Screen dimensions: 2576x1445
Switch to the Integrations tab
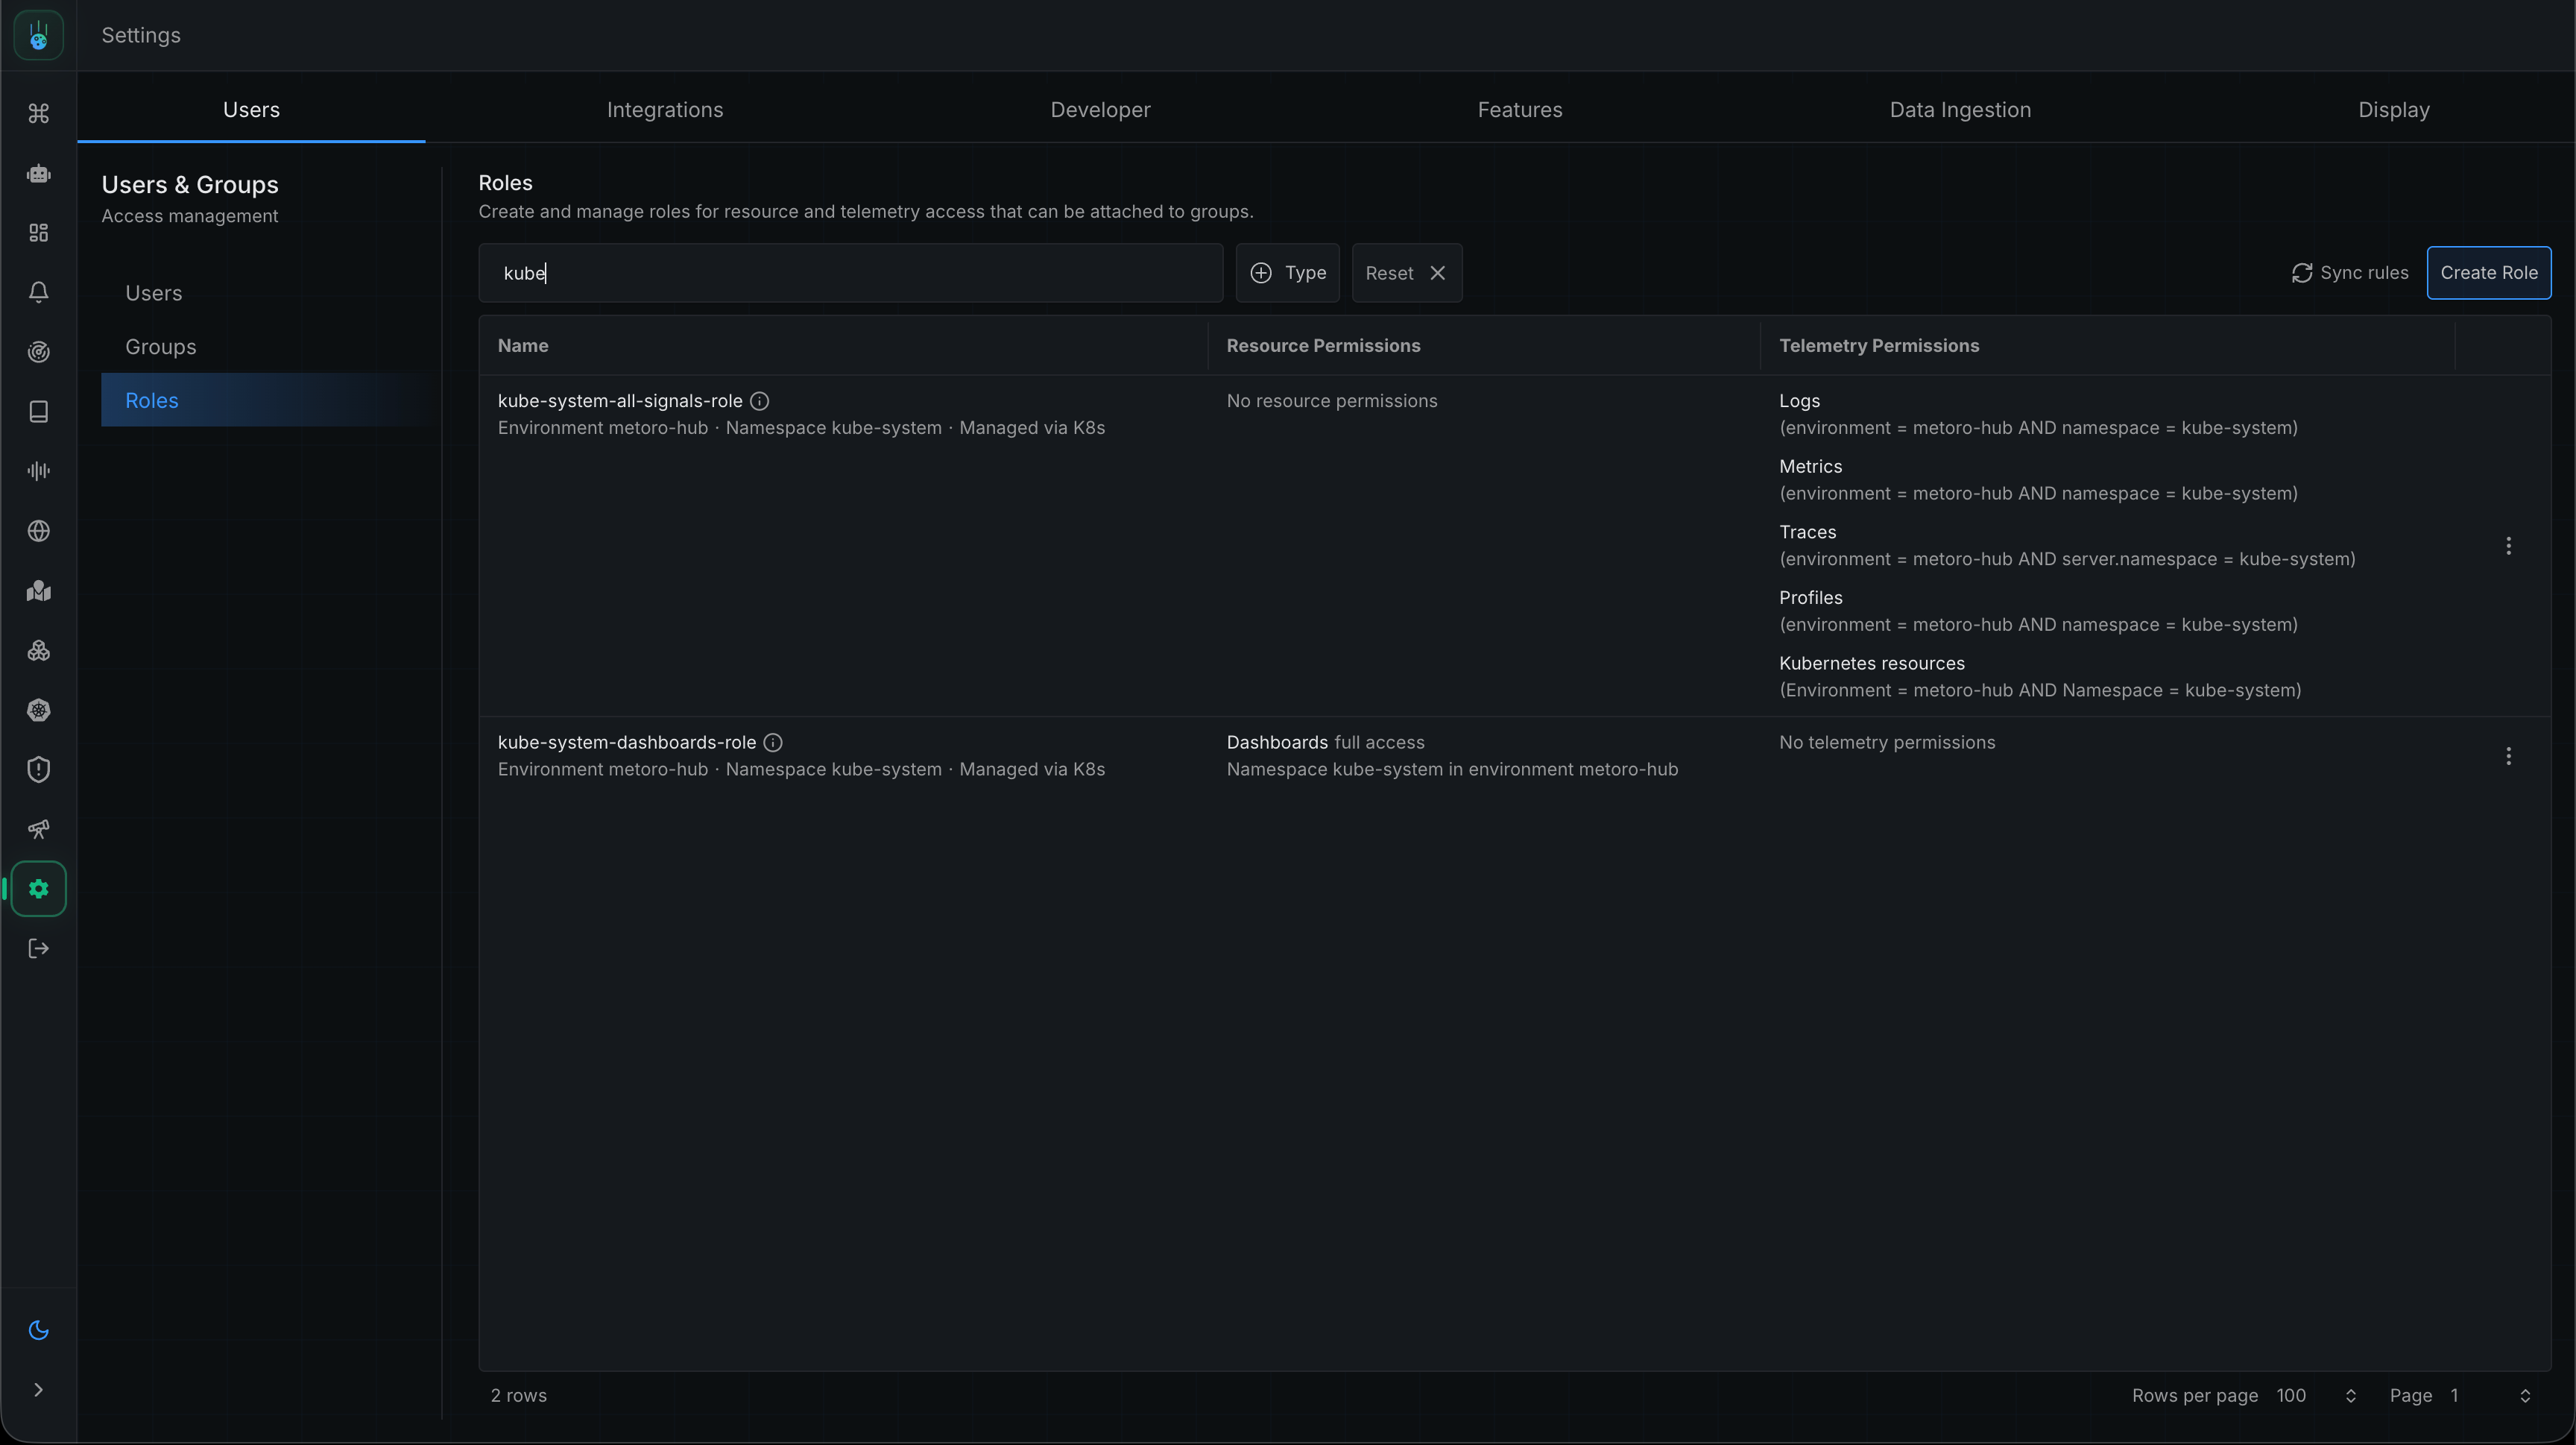(x=665, y=110)
